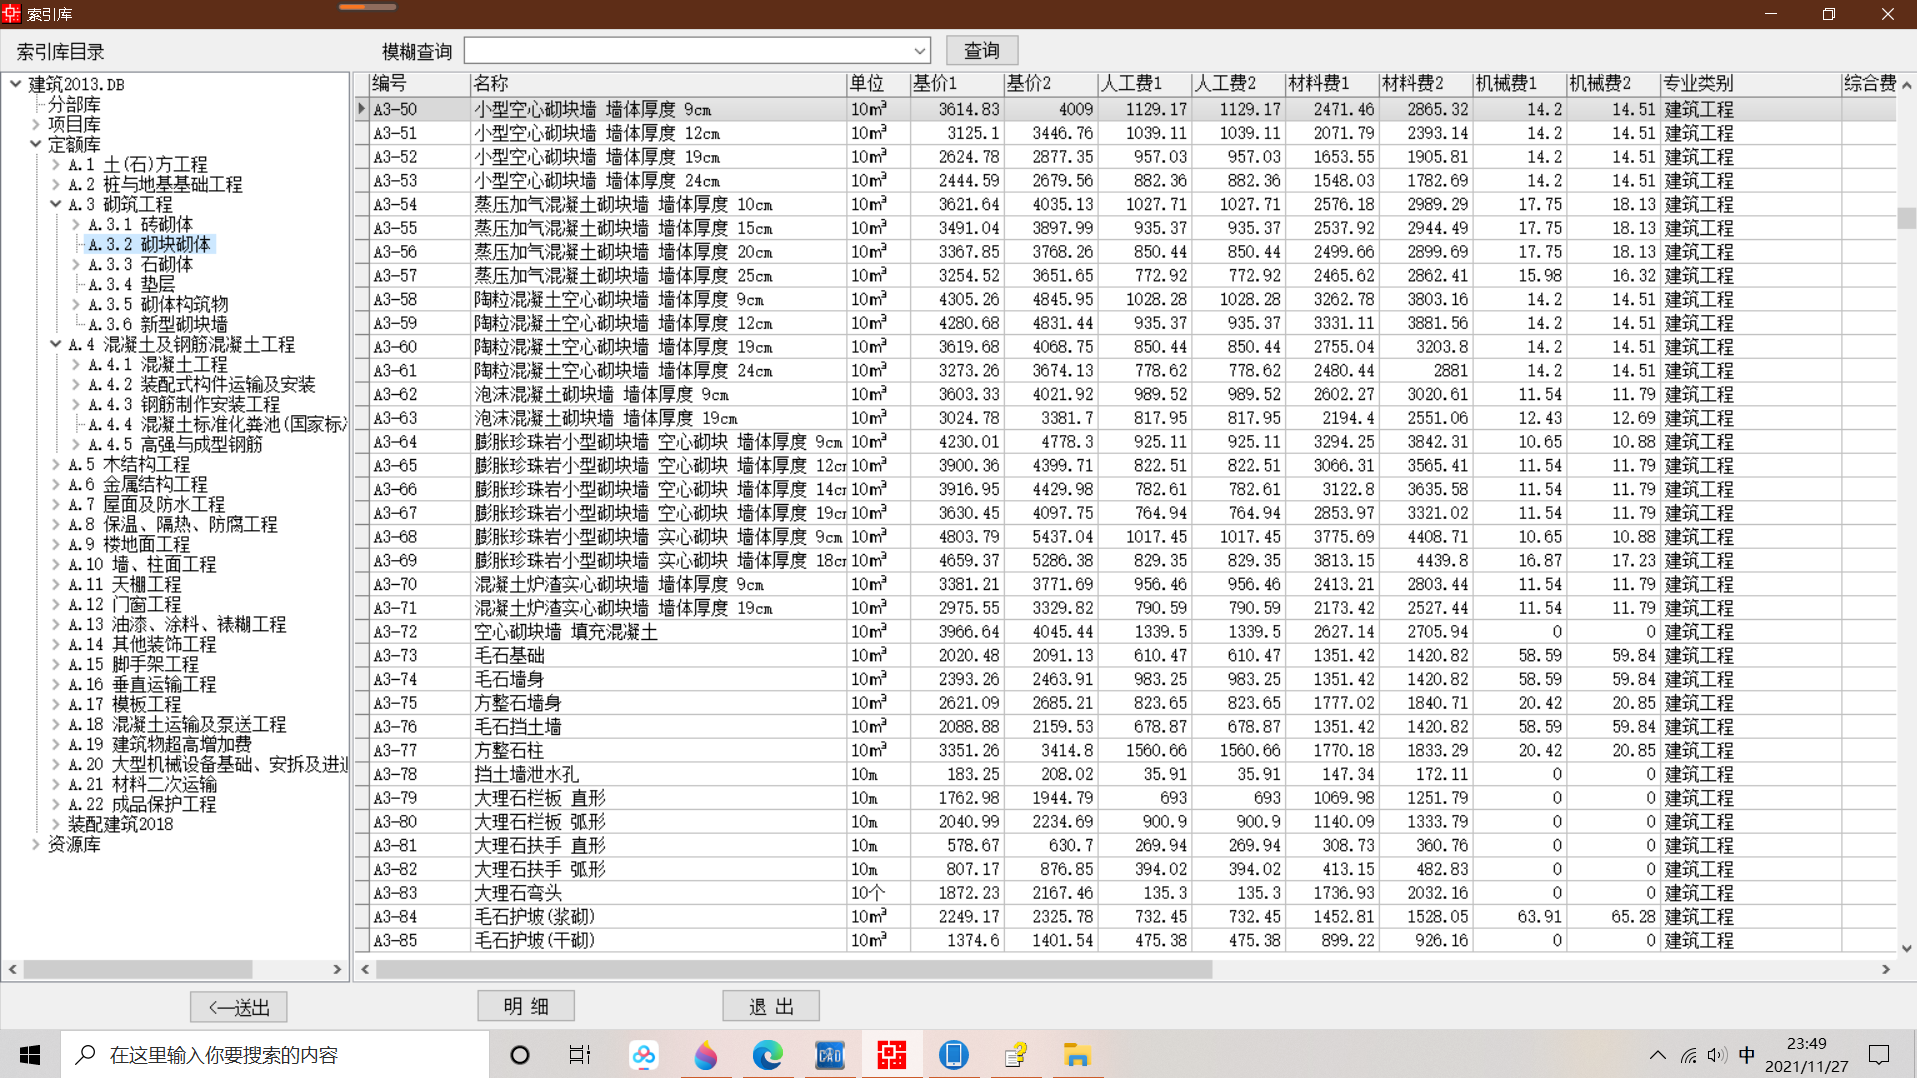Click the taskbar search box
Viewport: 1917px width, 1078px height.
275,1054
